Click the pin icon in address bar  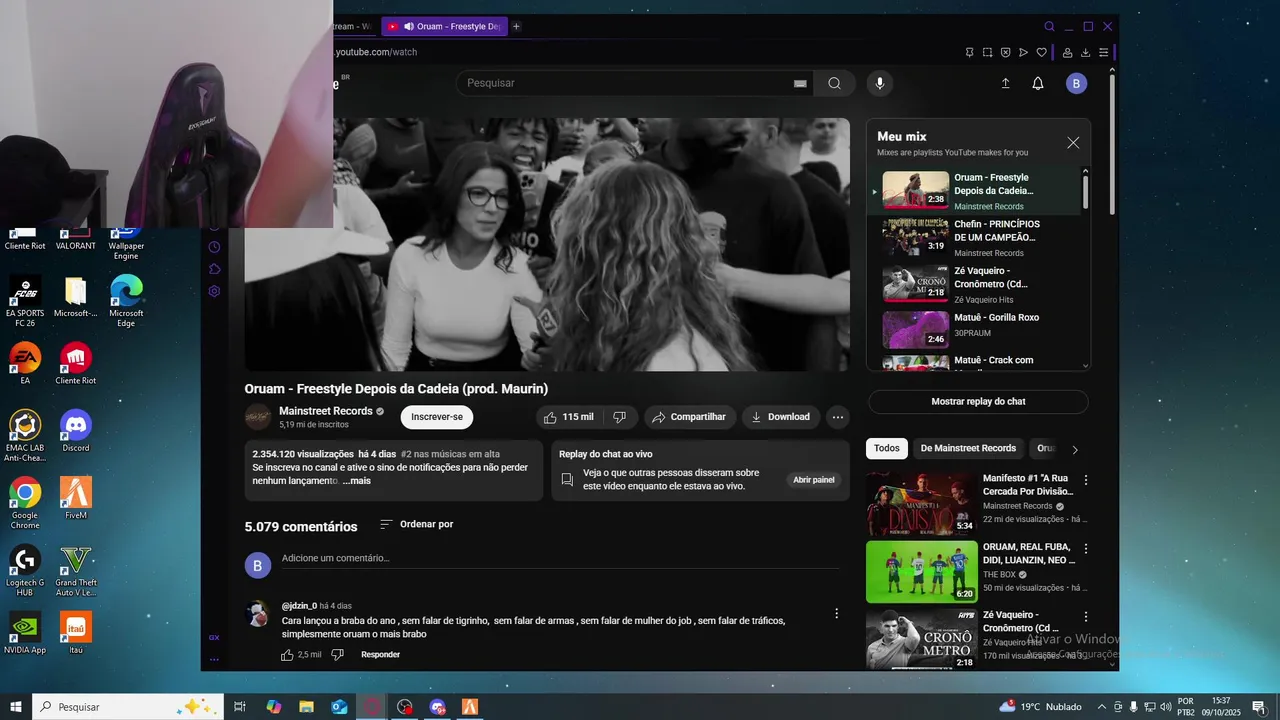969,52
